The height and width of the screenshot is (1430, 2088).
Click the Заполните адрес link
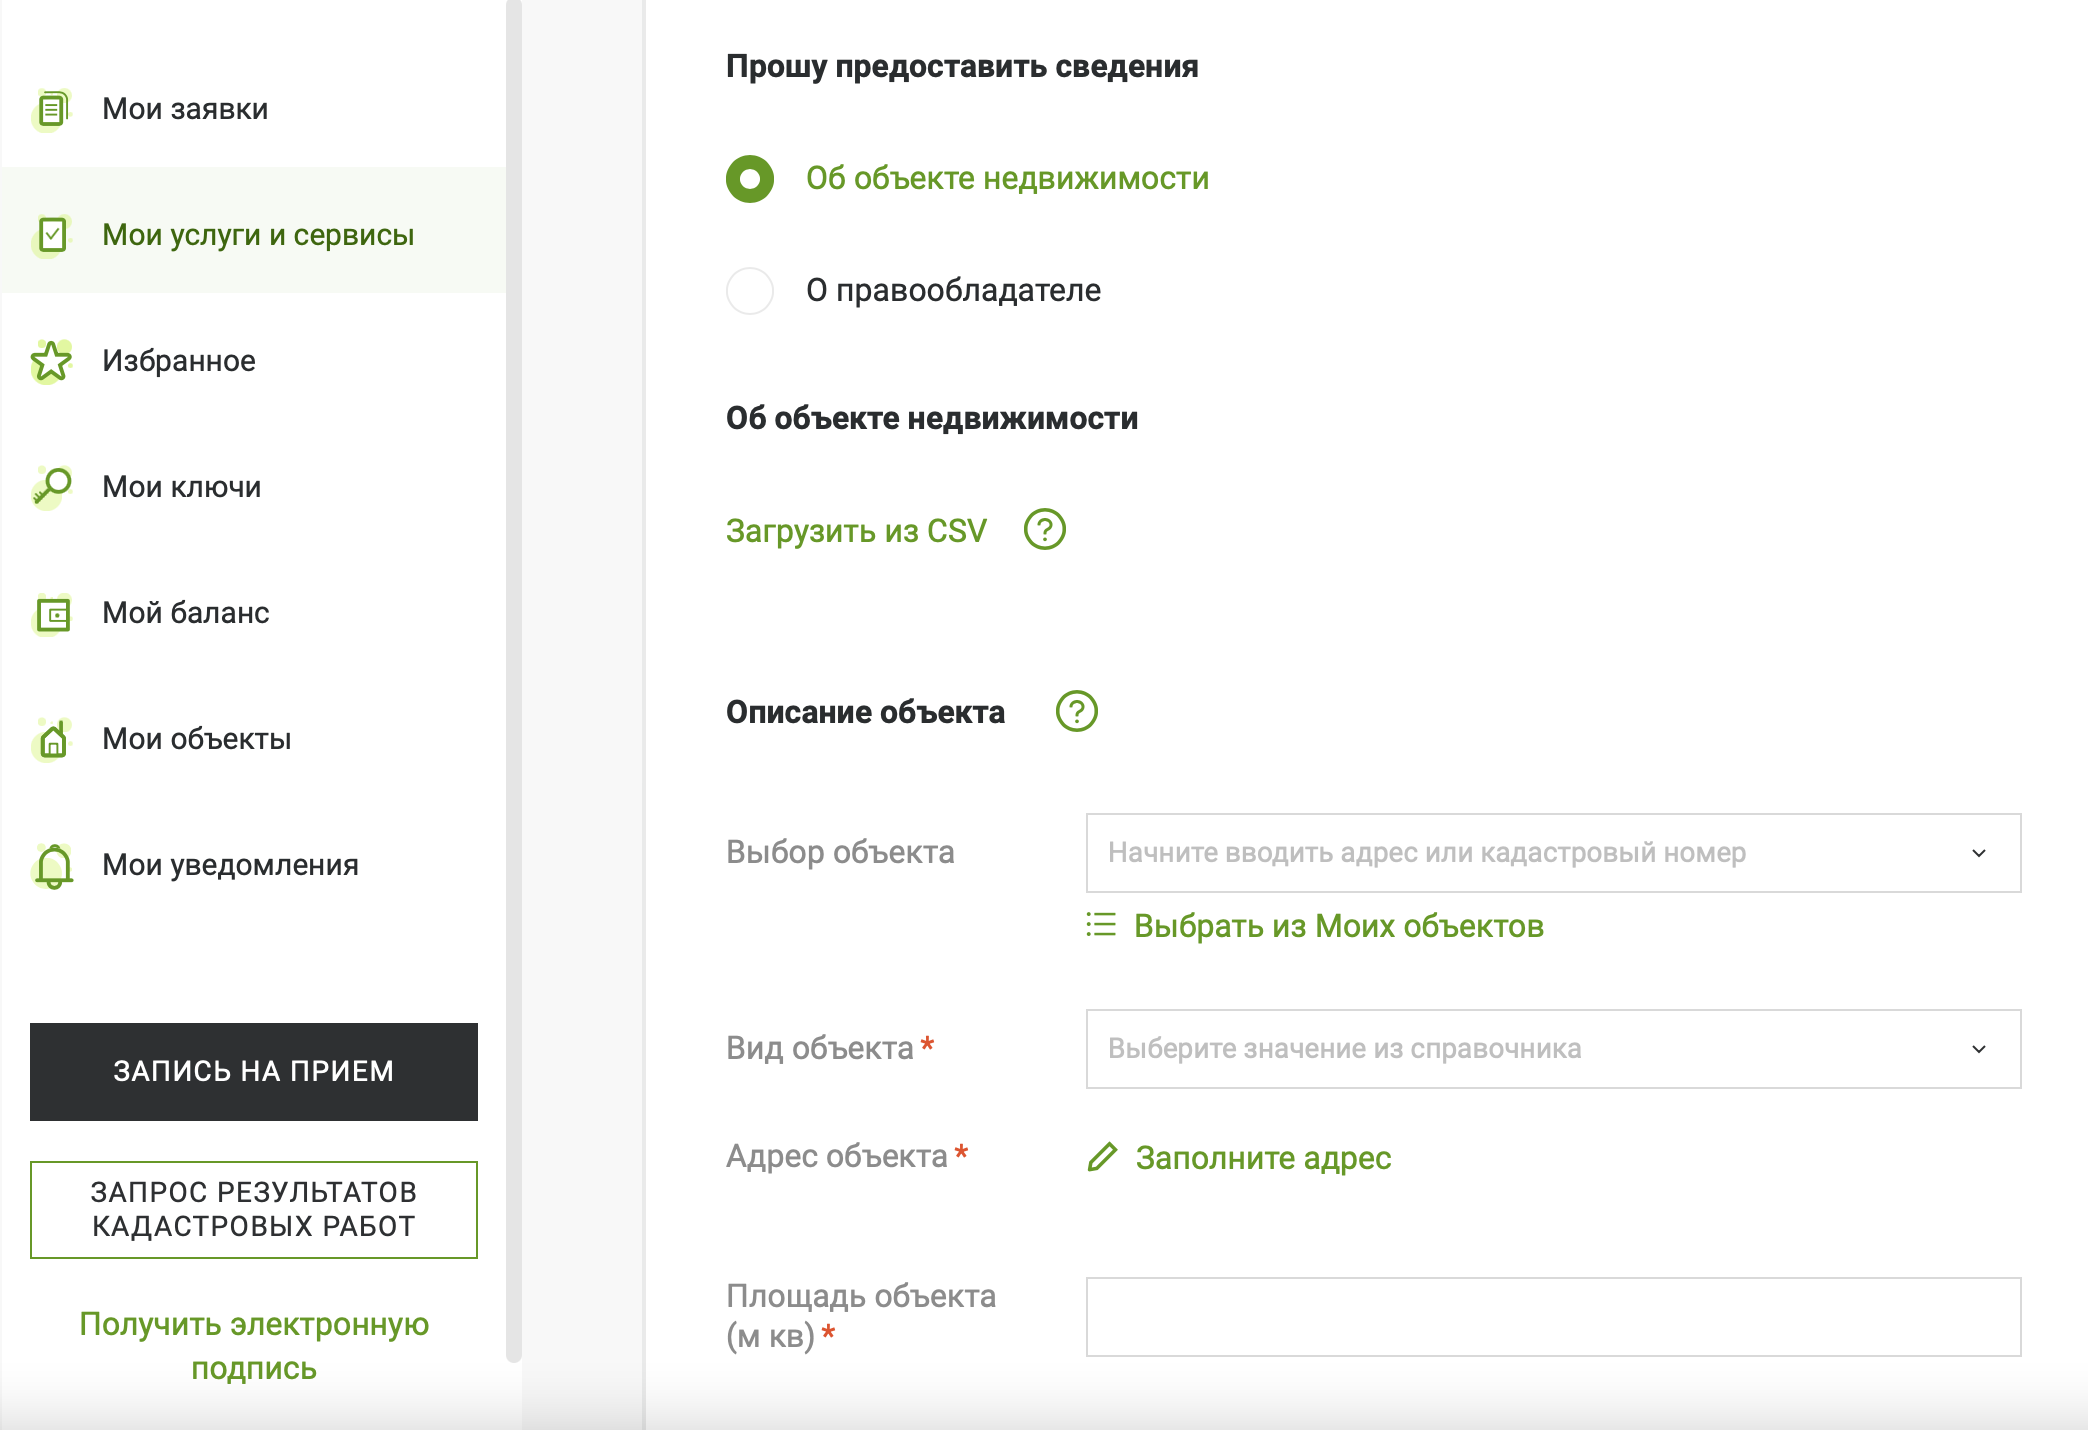[x=1263, y=1158]
